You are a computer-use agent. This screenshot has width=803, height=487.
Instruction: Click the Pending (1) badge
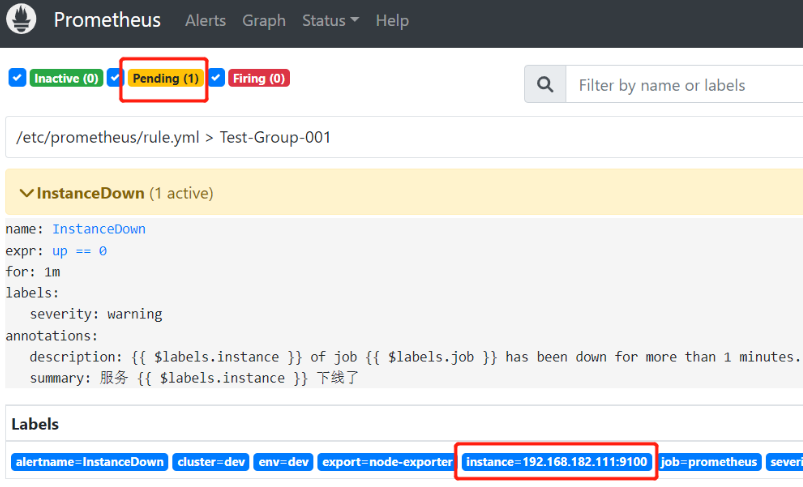tap(165, 78)
